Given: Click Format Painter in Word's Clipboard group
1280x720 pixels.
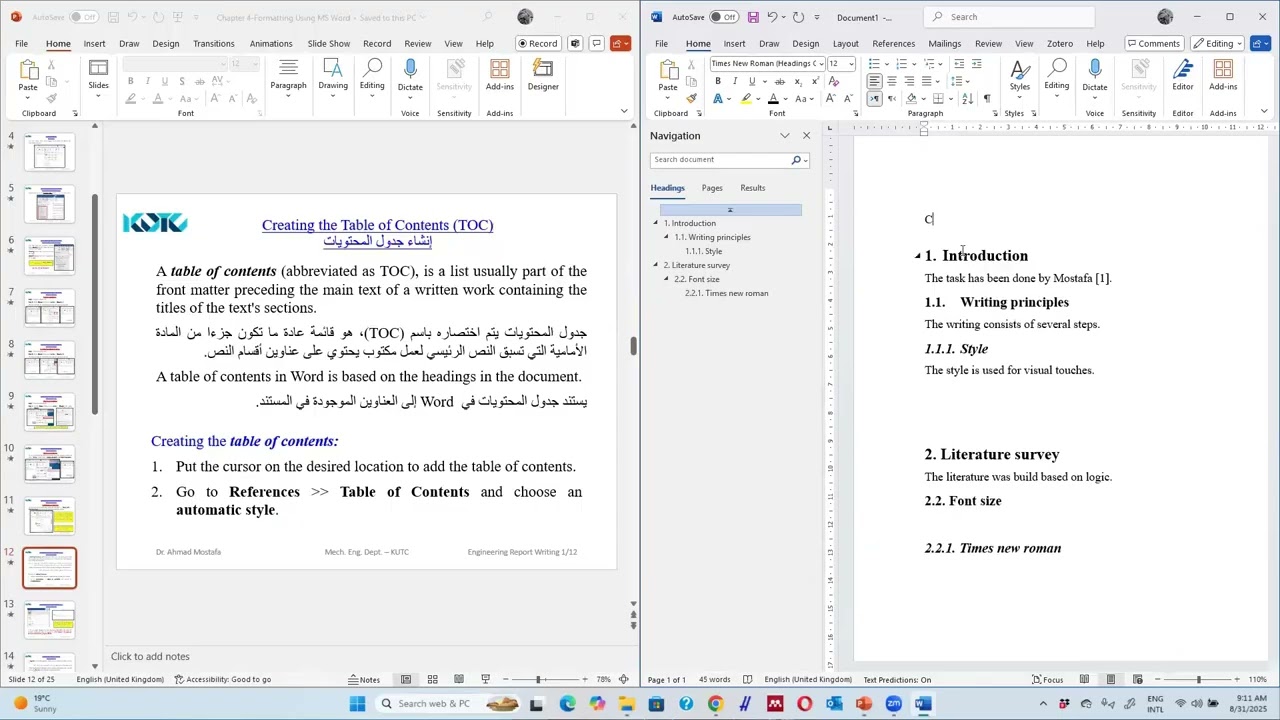Looking at the screenshot, I should click(x=691, y=98).
